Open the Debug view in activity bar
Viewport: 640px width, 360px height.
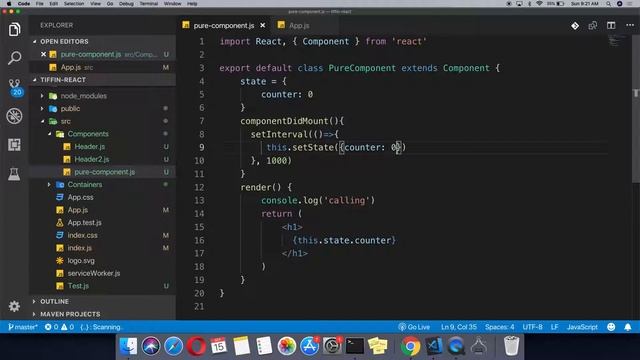14,116
